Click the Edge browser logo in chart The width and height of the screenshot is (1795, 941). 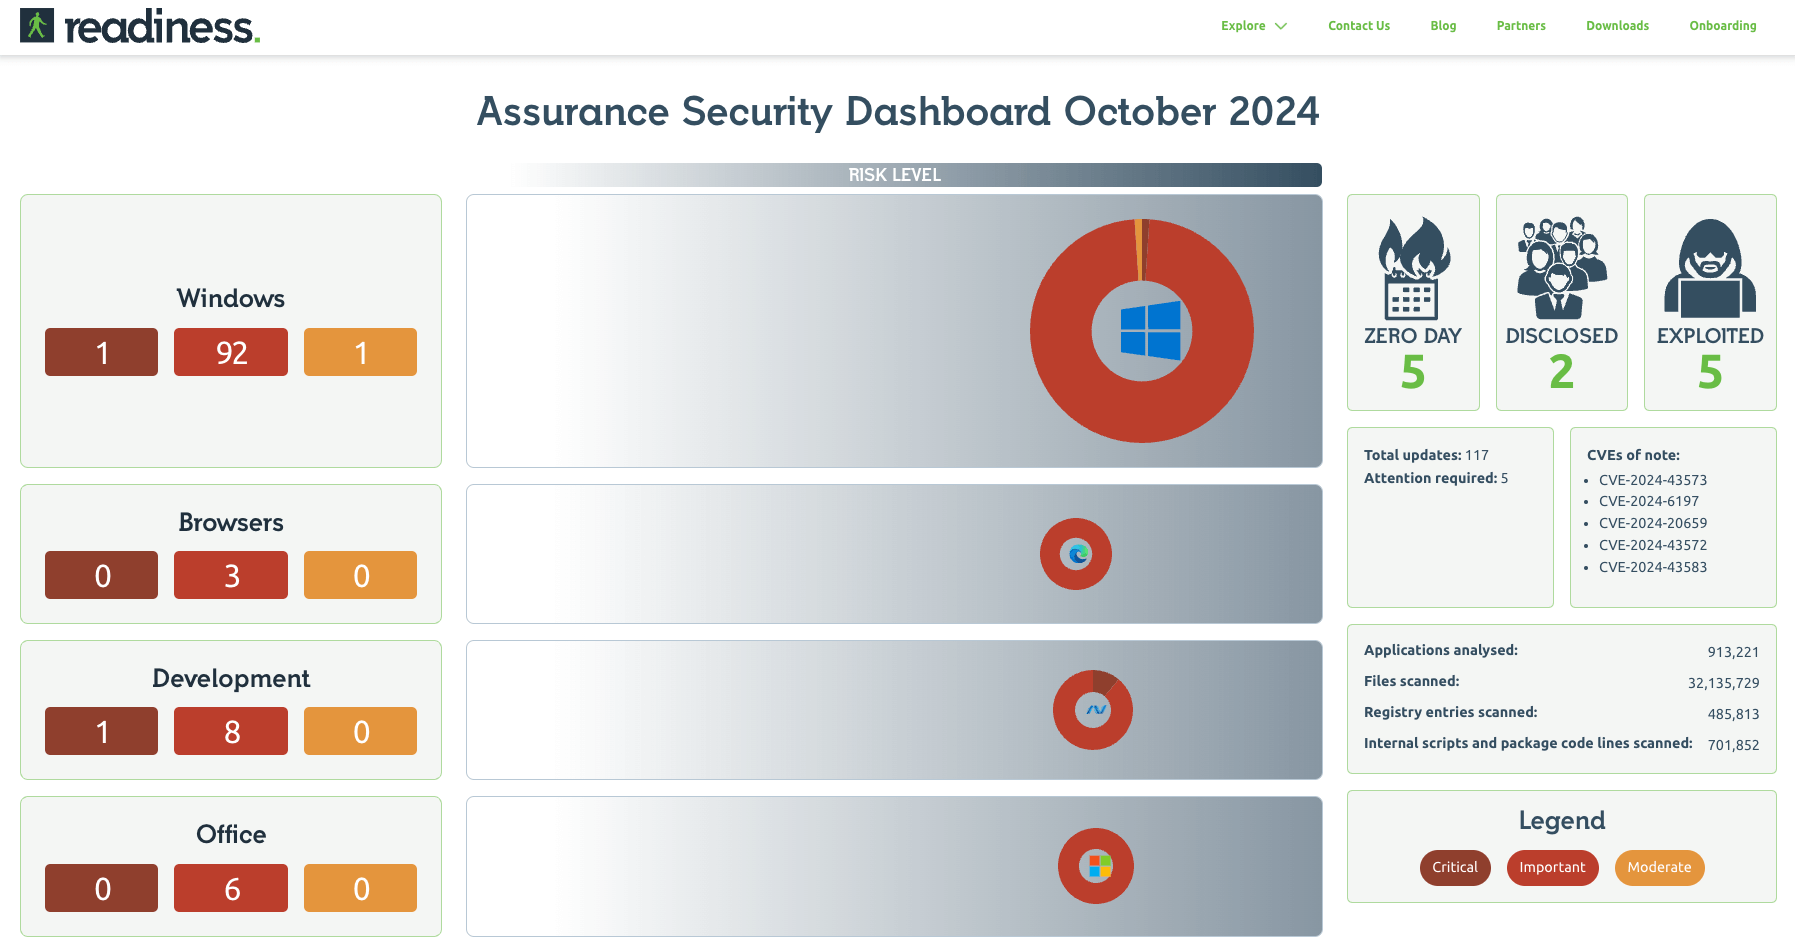[1077, 554]
